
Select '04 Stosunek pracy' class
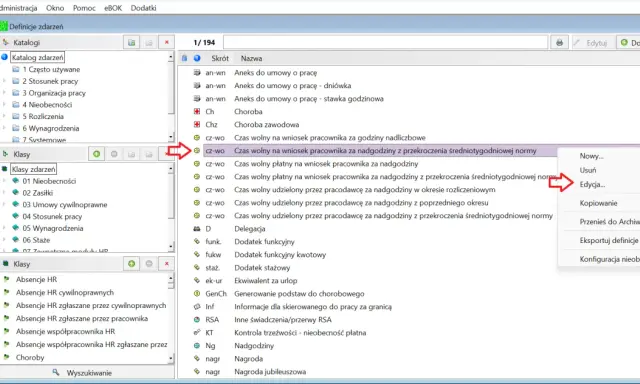52,216
